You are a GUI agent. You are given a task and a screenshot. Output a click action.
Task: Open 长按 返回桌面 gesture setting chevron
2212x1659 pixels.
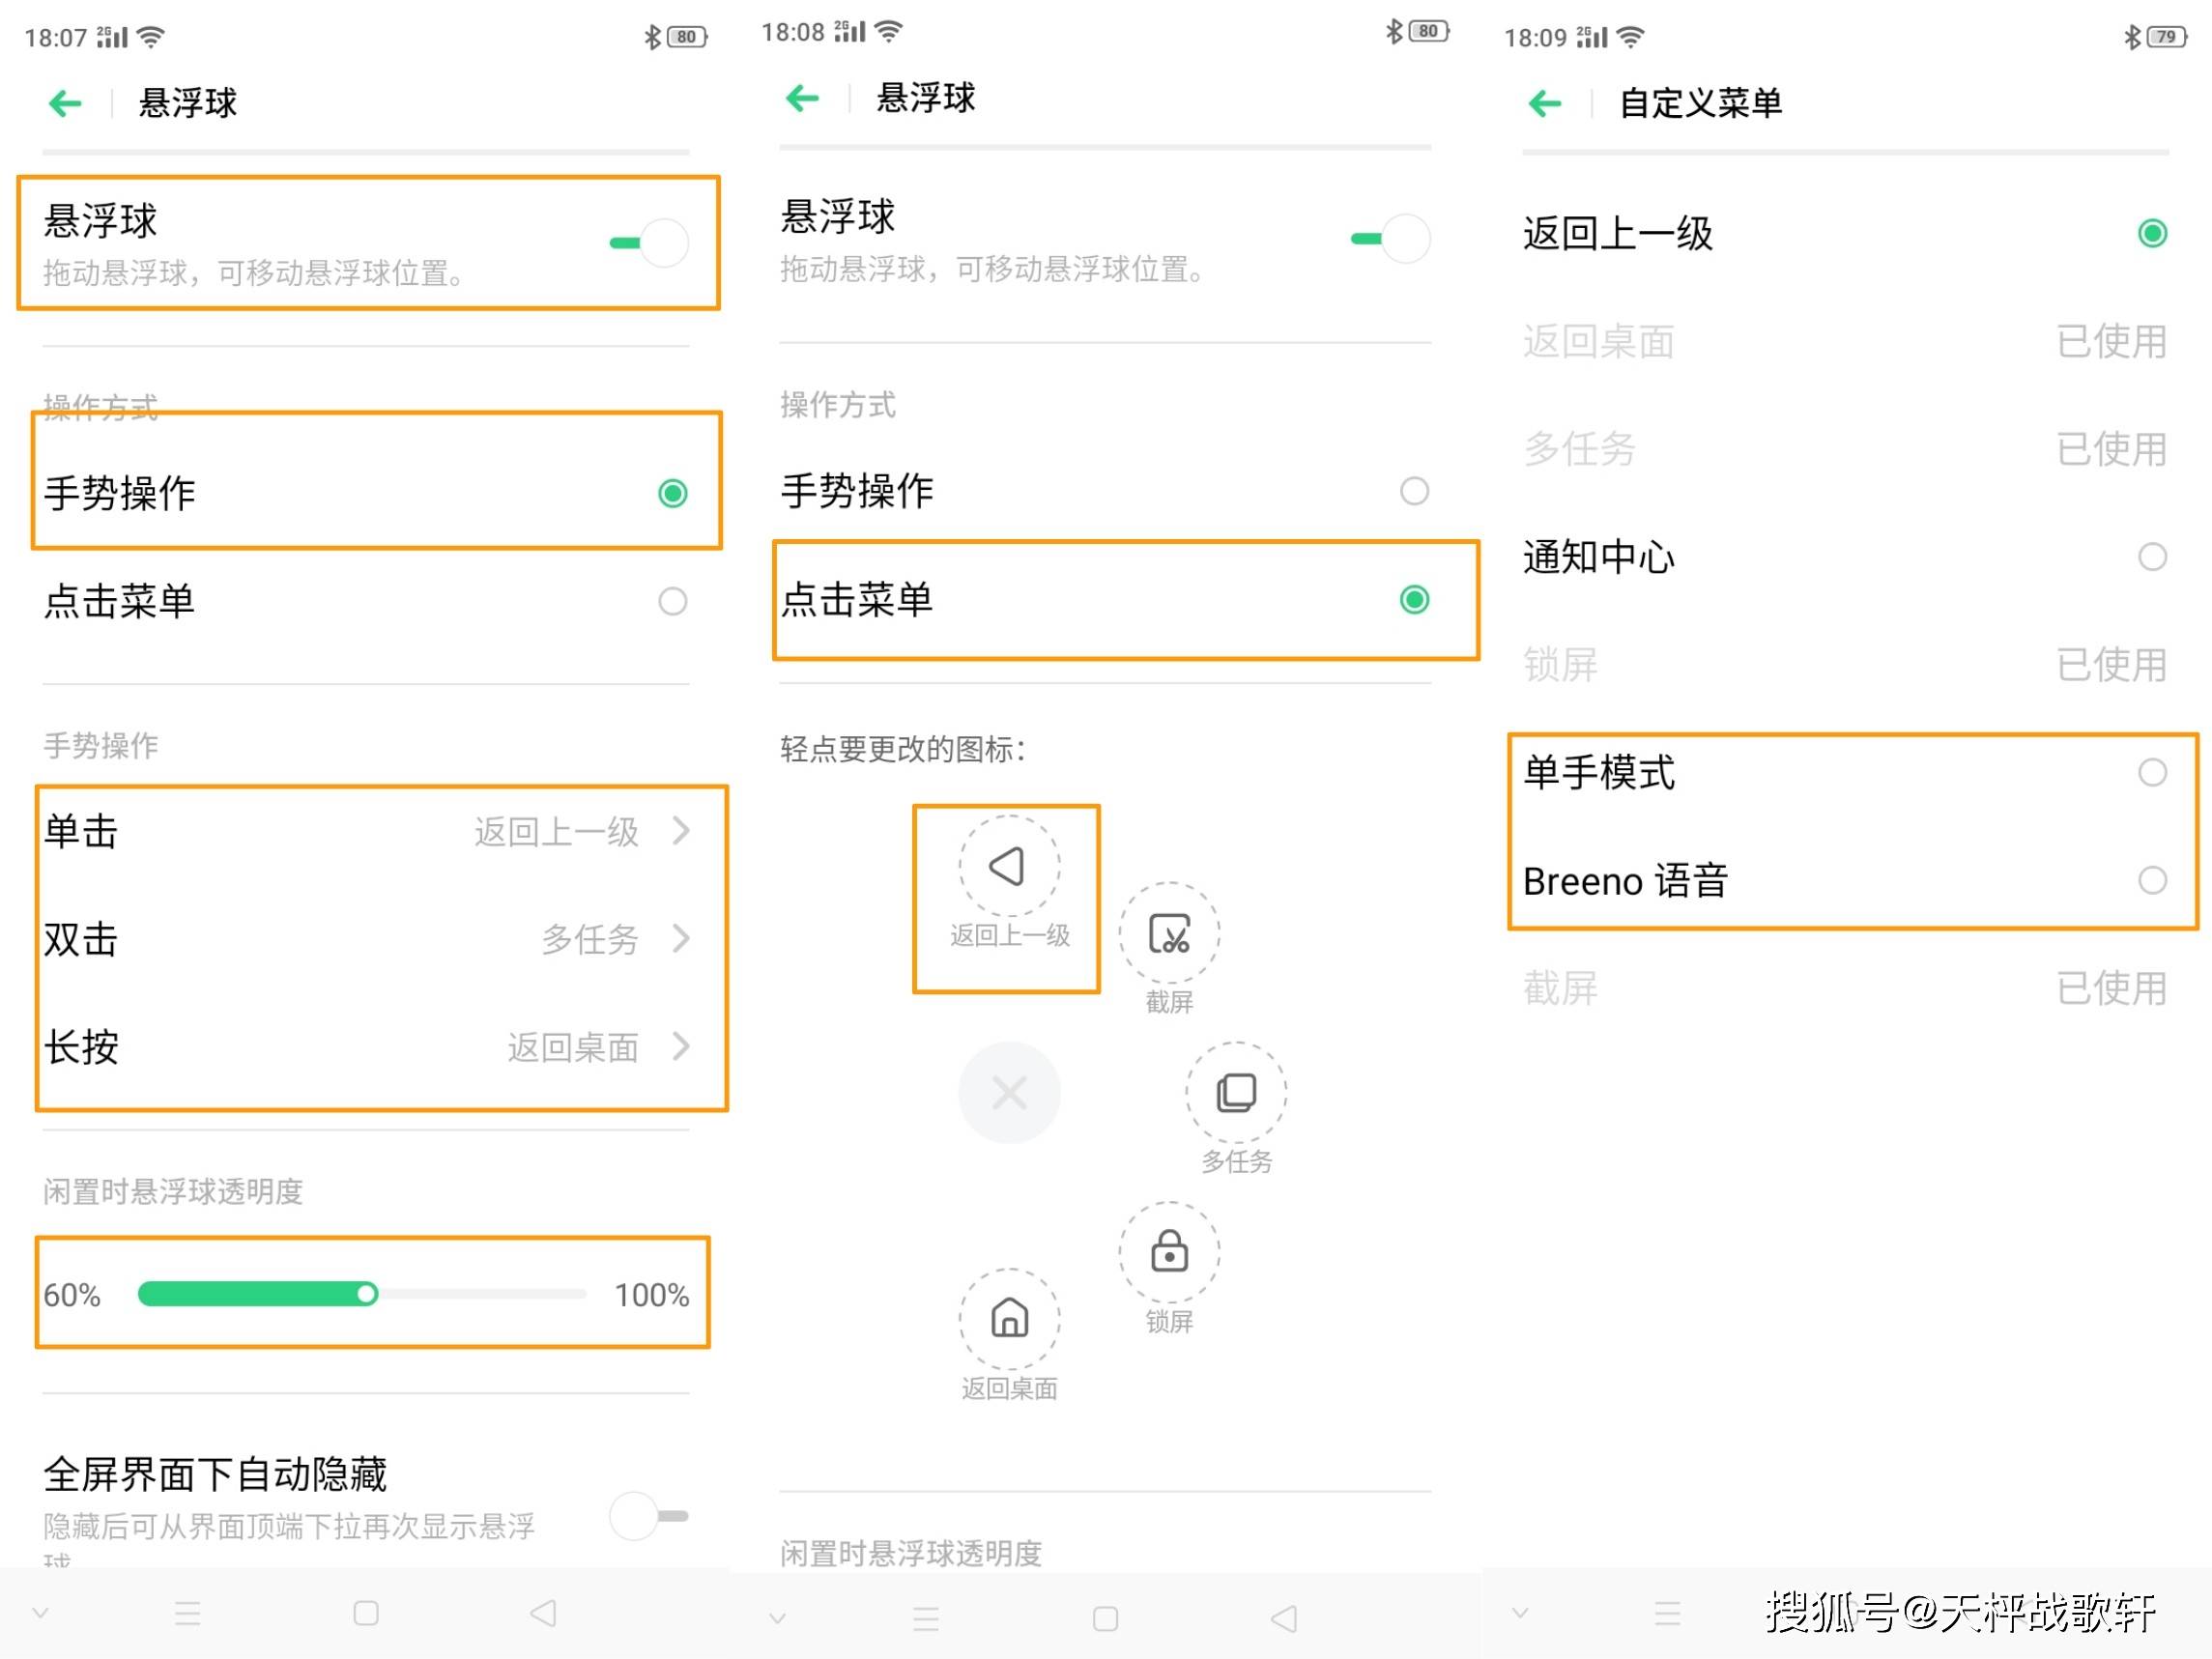[x=681, y=1046]
